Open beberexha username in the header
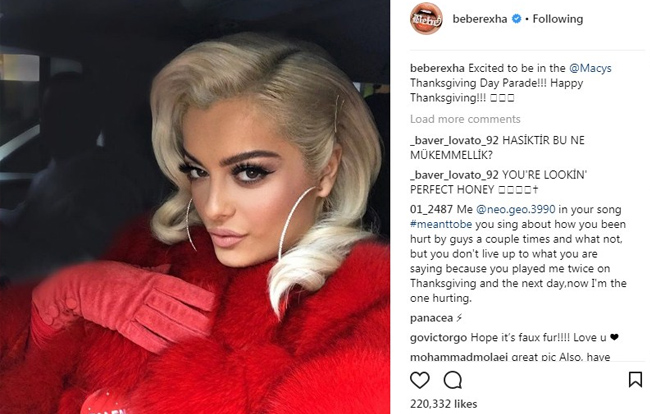This screenshot has height=414, width=650. (480, 19)
